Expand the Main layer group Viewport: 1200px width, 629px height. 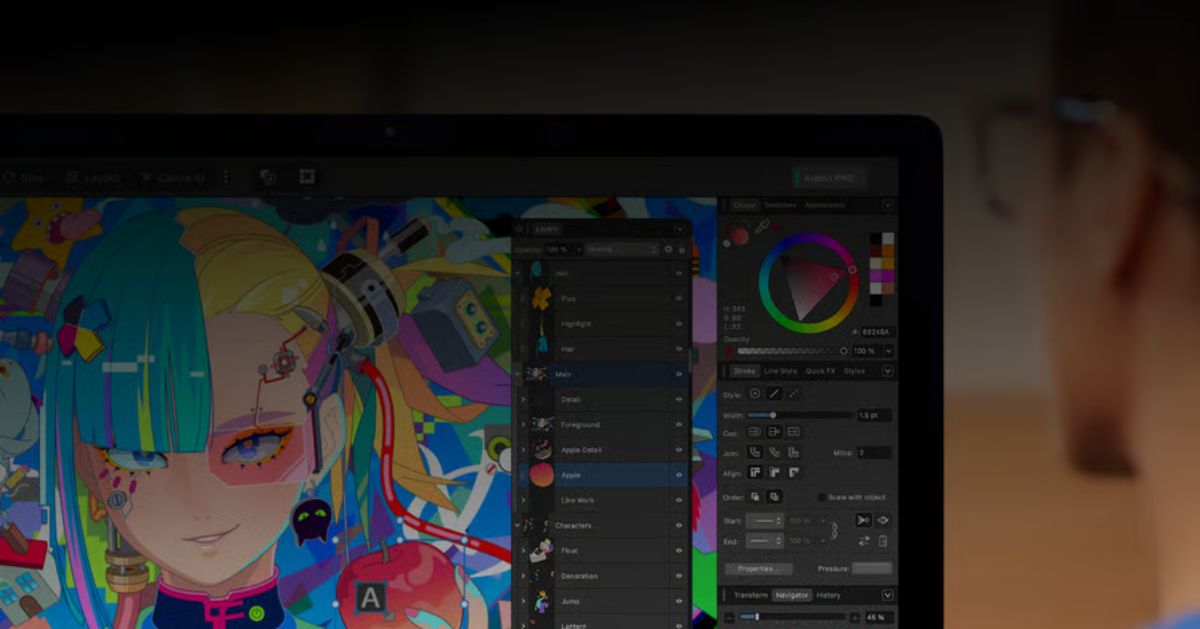[x=517, y=373]
